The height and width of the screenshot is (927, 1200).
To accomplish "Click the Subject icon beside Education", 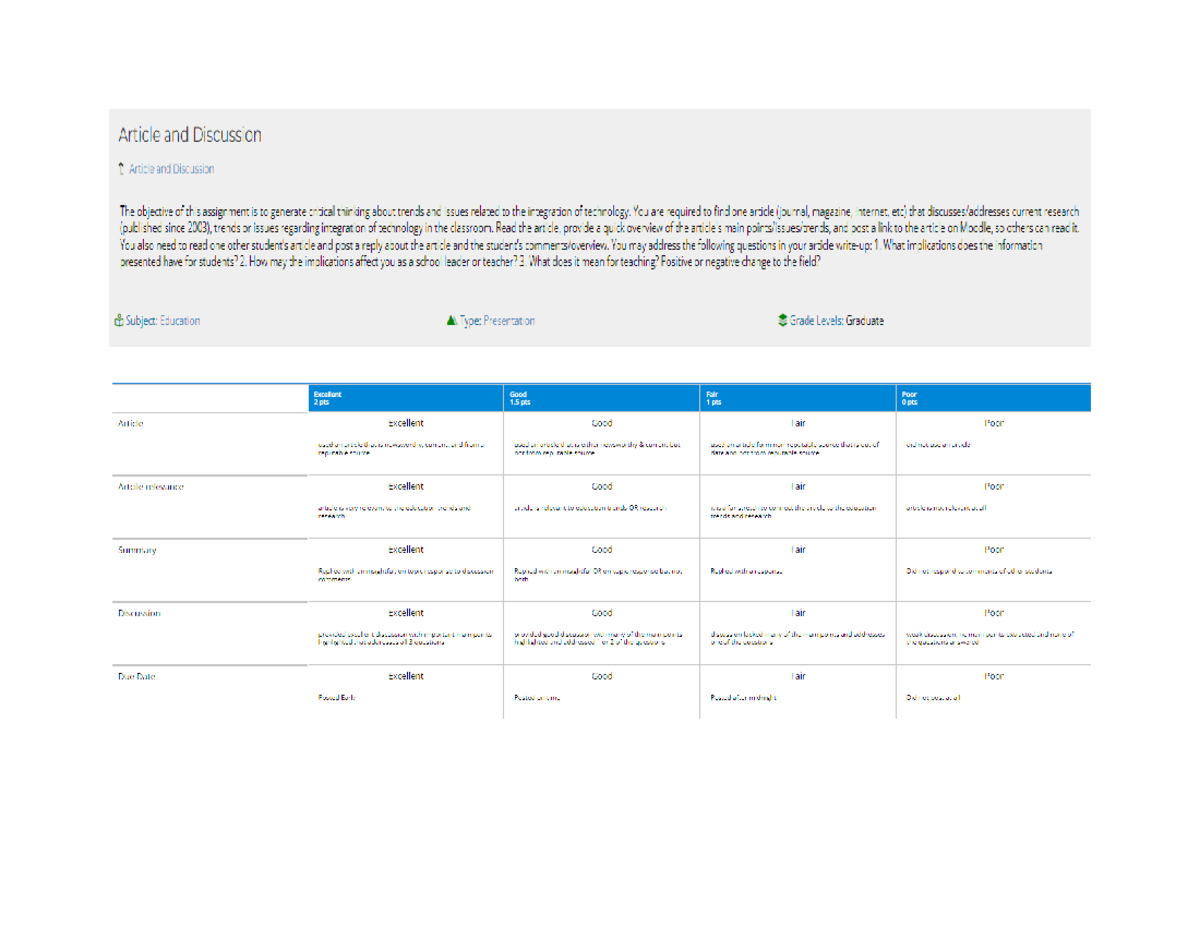I will [119, 321].
